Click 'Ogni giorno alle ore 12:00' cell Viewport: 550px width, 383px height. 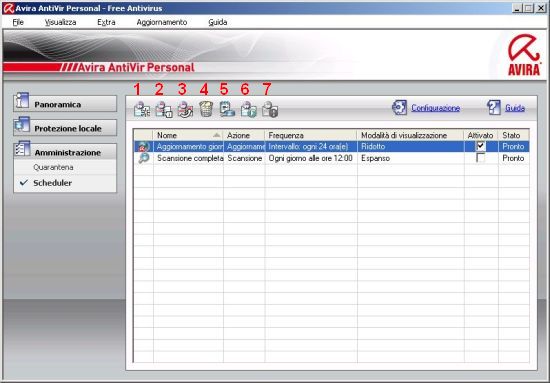tap(310, 158)
